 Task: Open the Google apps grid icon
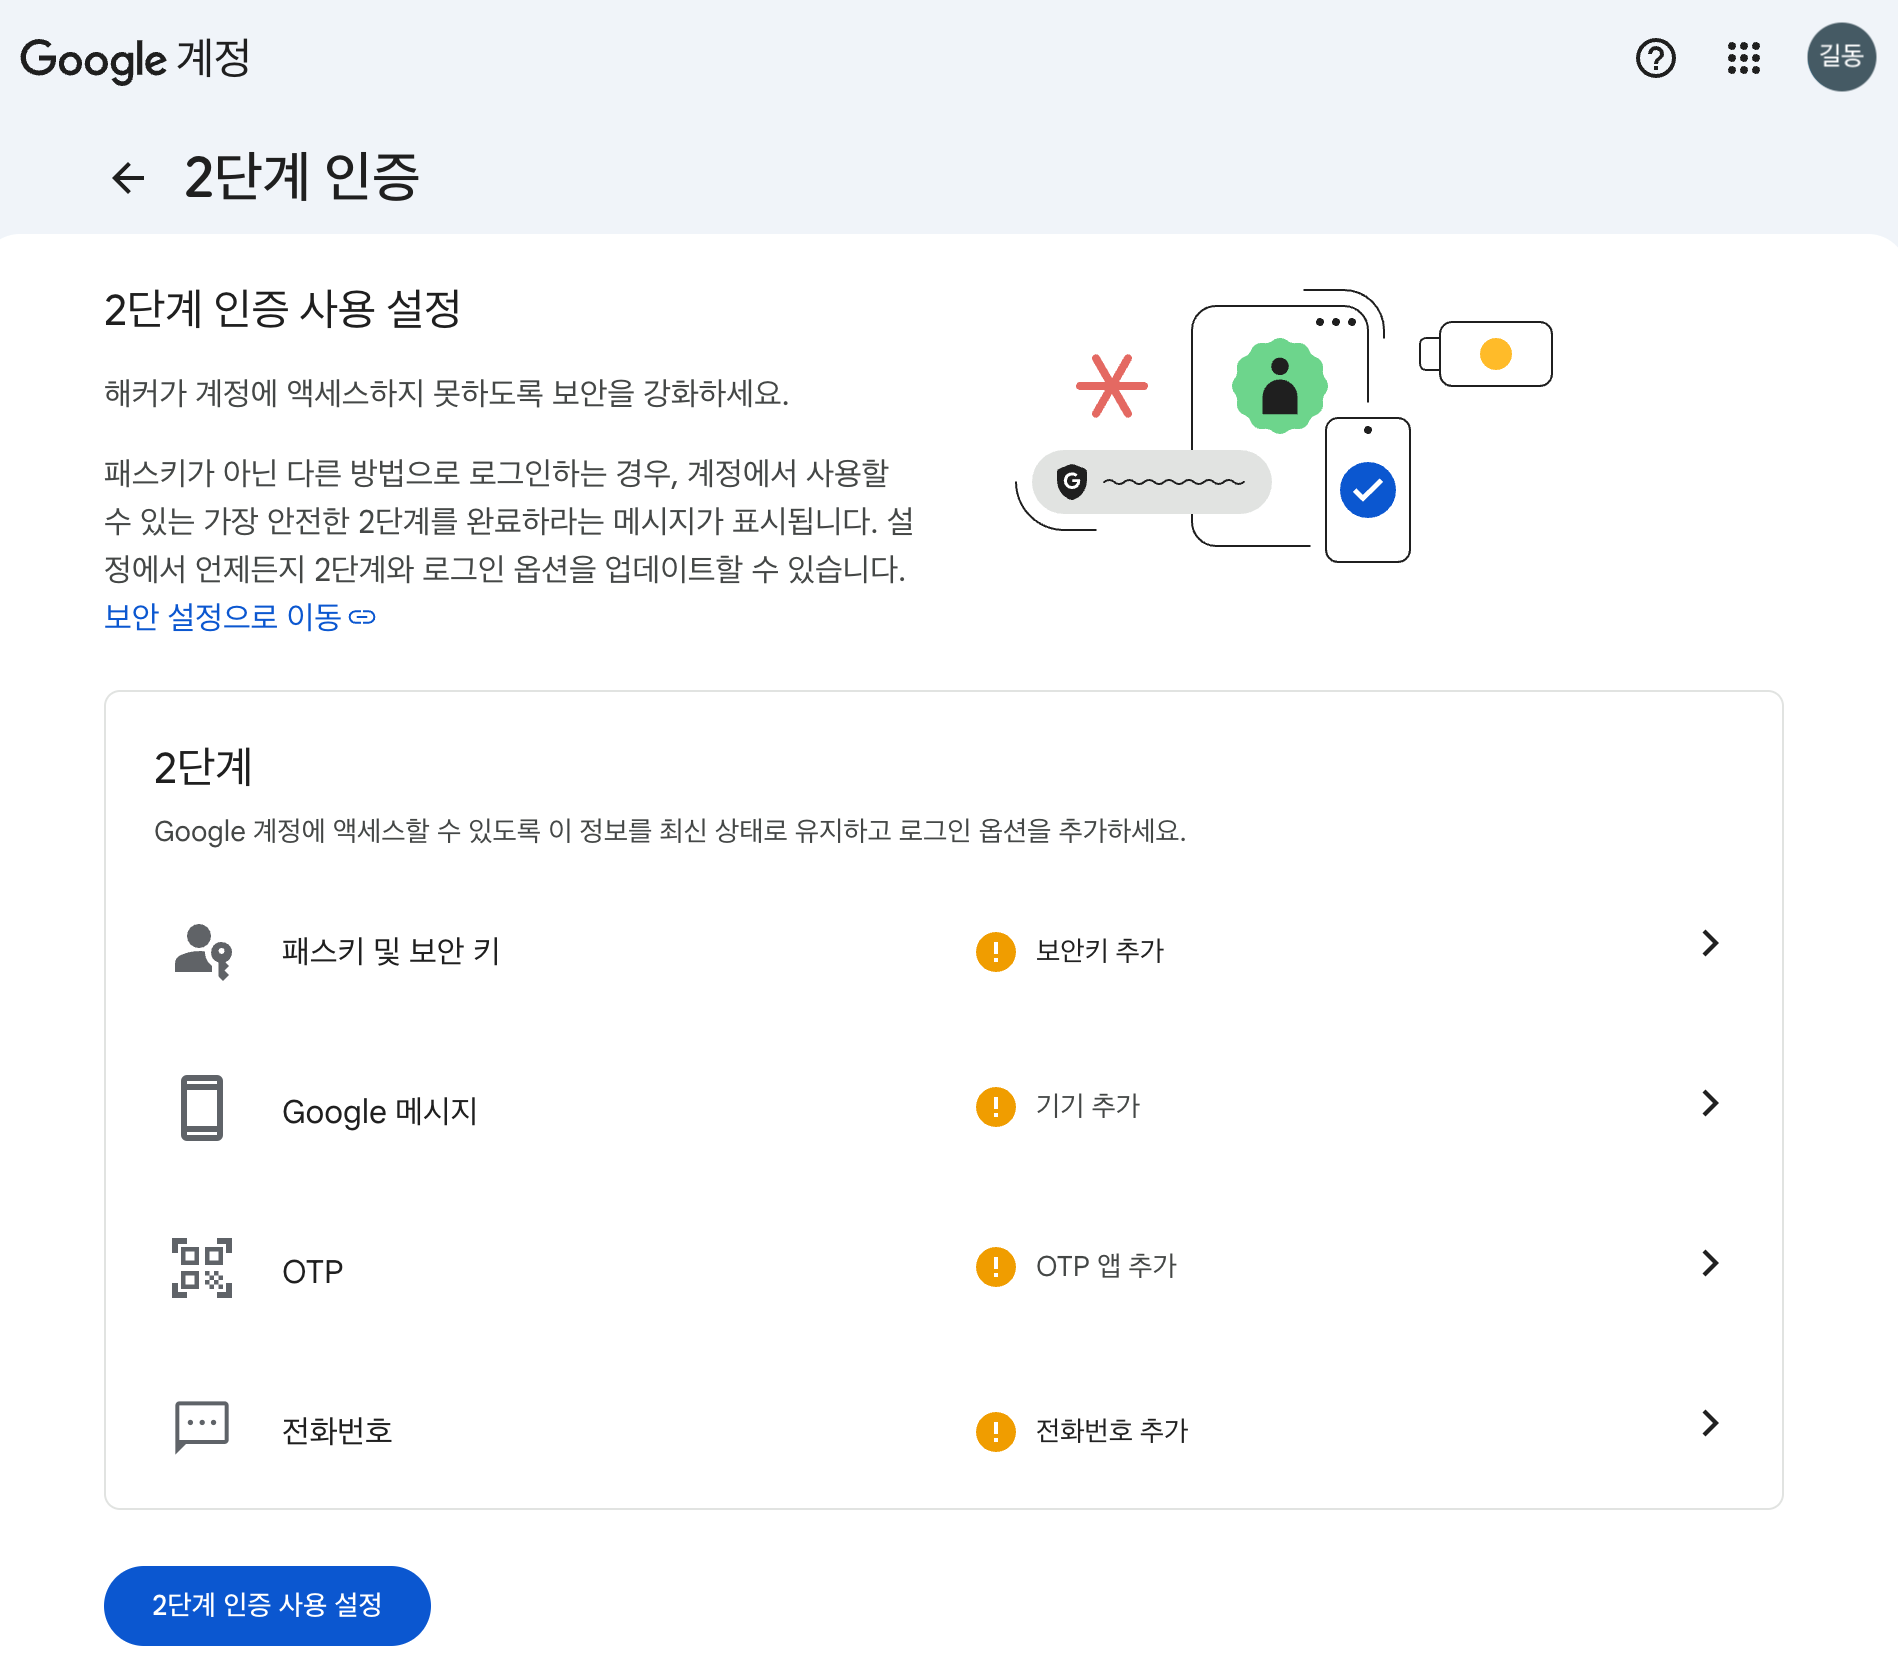[x=1743, y=58]
